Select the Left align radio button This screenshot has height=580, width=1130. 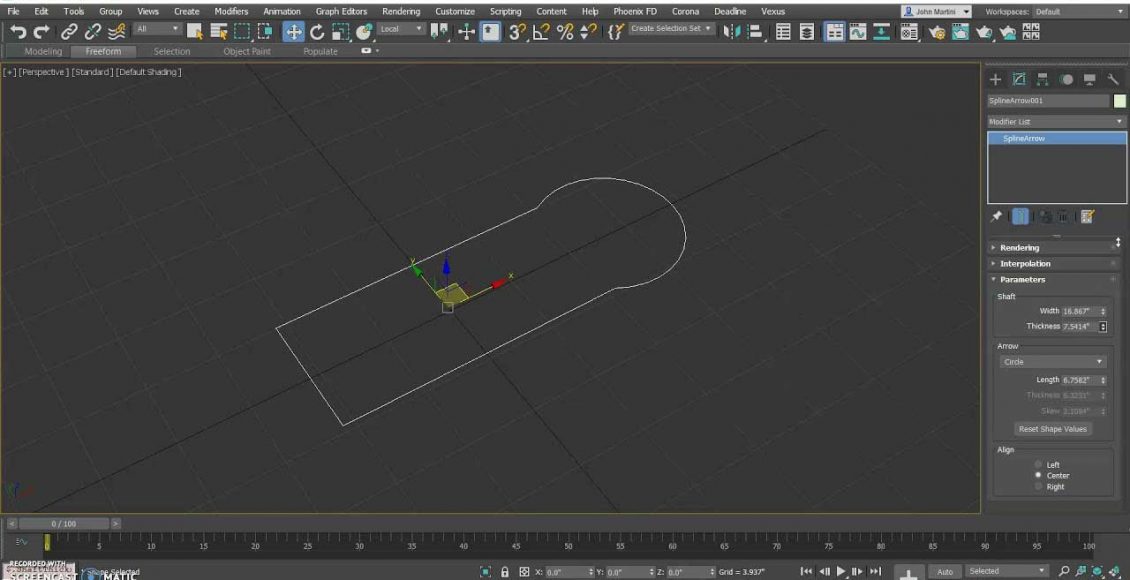click(x=1039, y=465)
